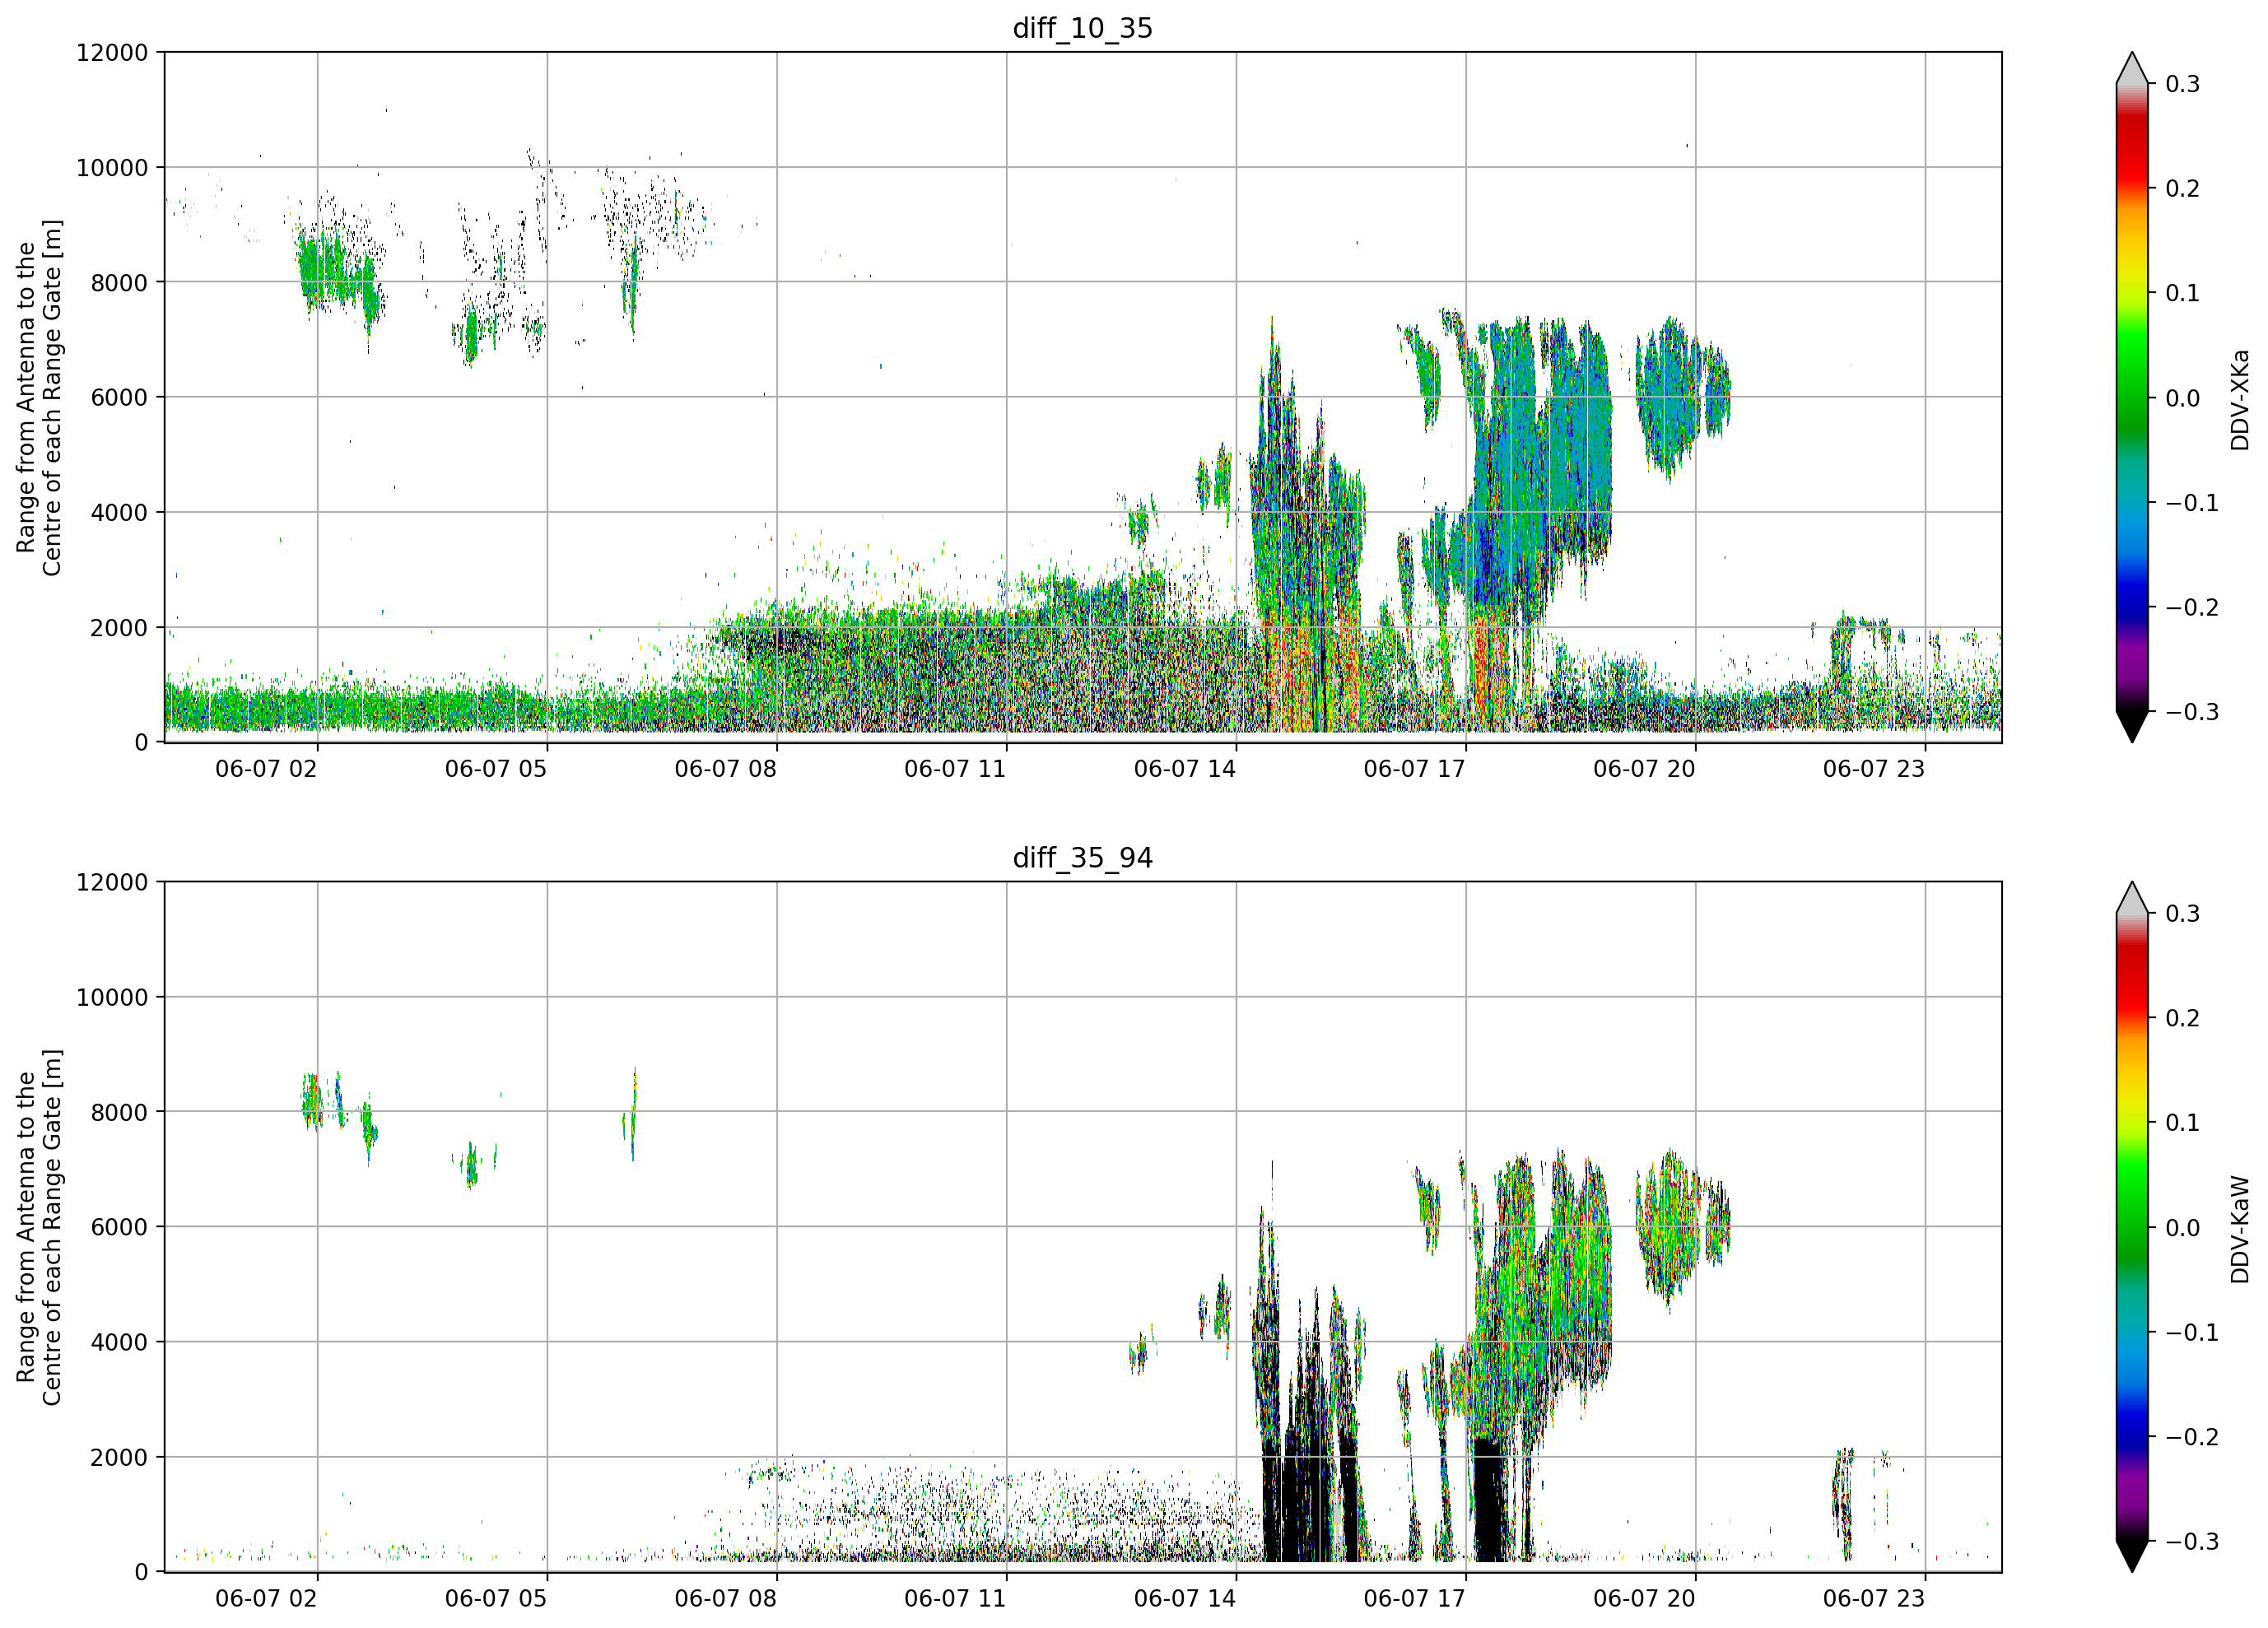The height and width of the screenshot is (1628, 2268).
Task: Click the bottom colorbar gradient strip
Action: point(2132,1227)
